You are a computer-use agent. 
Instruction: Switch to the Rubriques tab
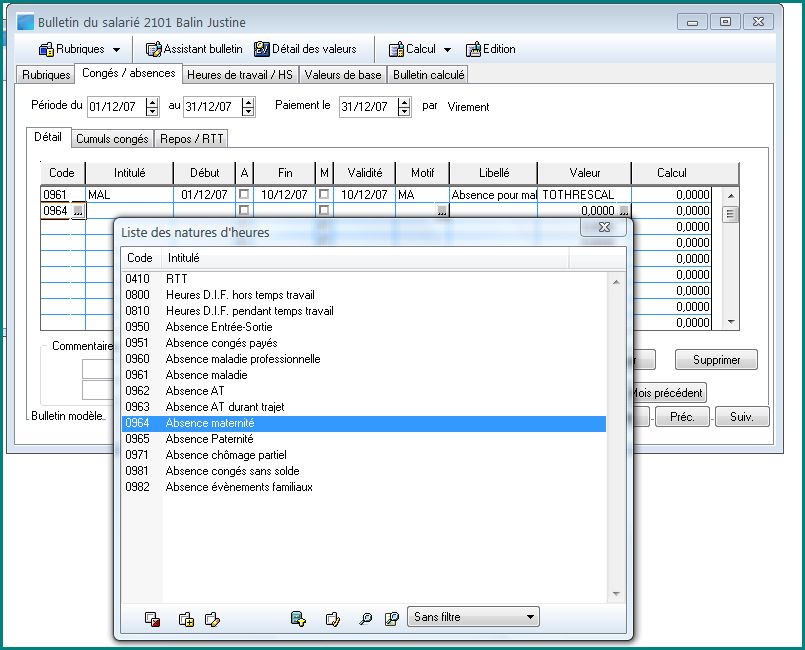[46, 75]
